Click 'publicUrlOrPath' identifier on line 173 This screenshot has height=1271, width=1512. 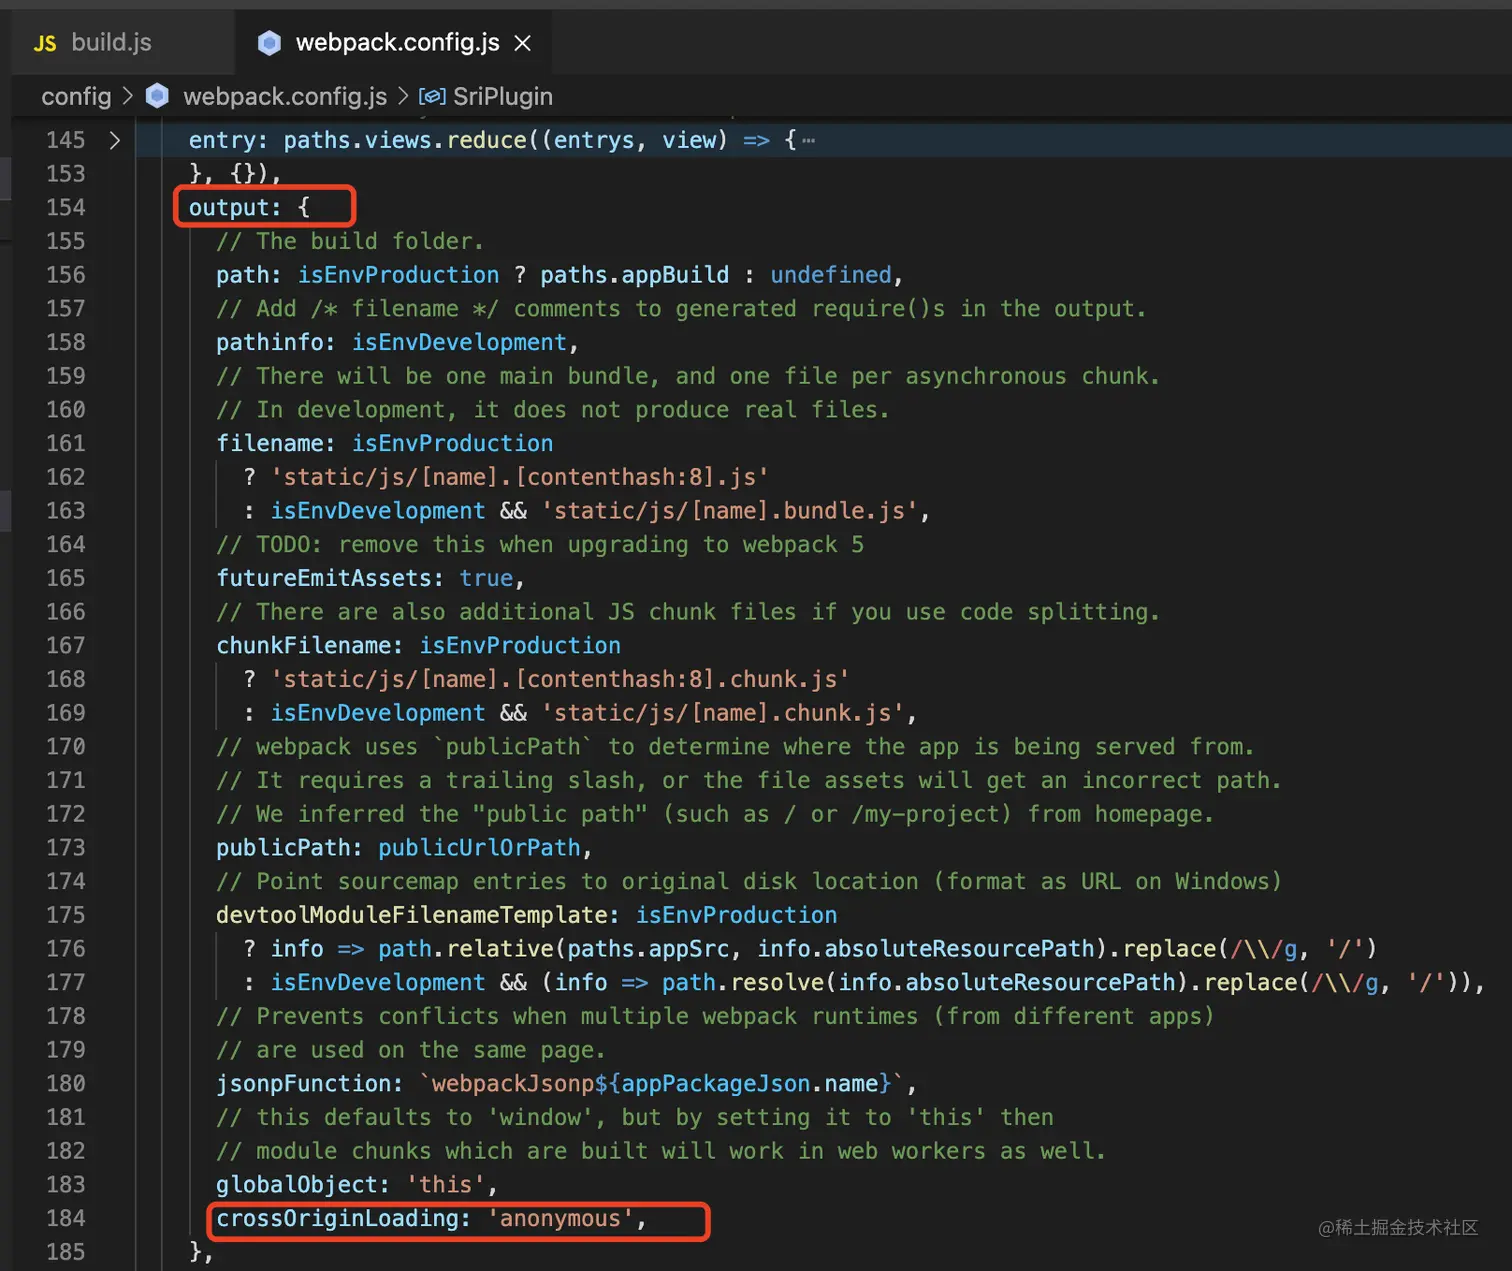(479, 847)
